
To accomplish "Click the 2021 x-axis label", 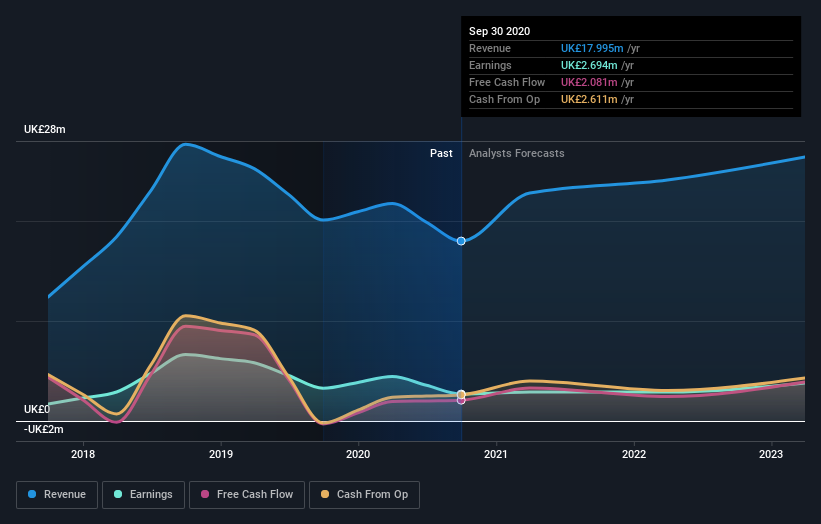I will [x=496, y=454].
